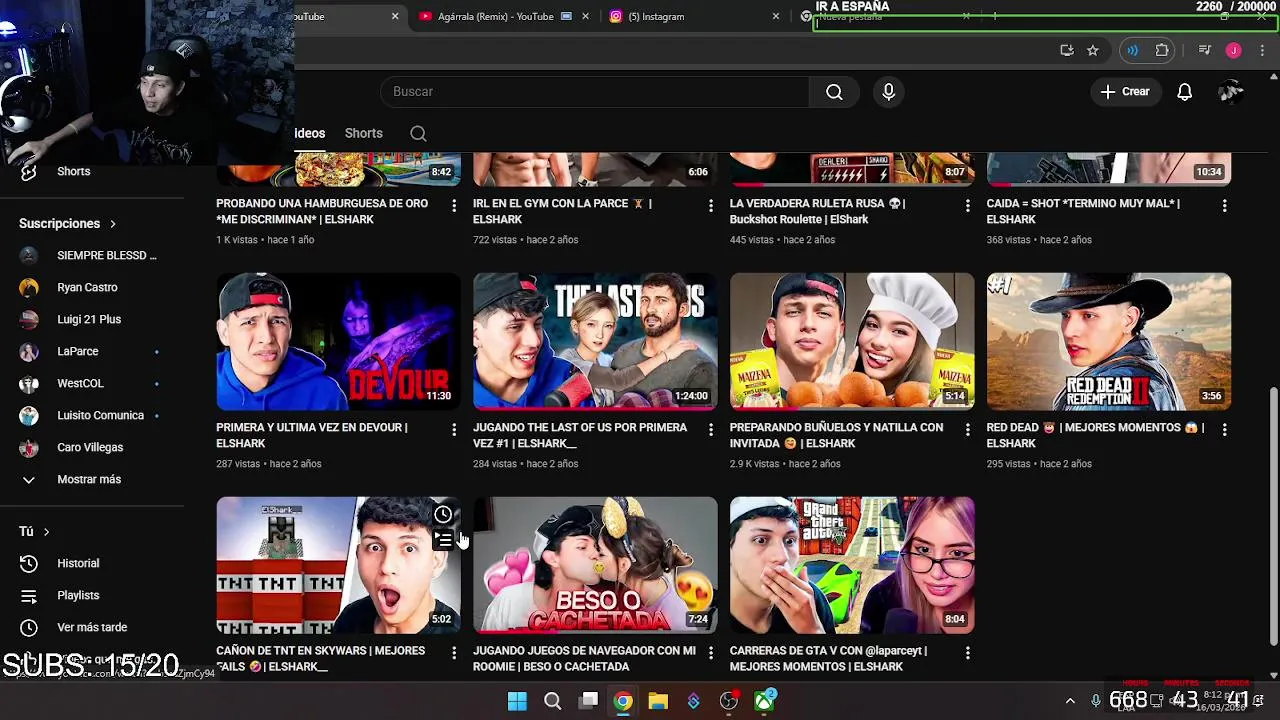Switch to Instagram browser tab
1280x720 pixels.
[656, 16]
